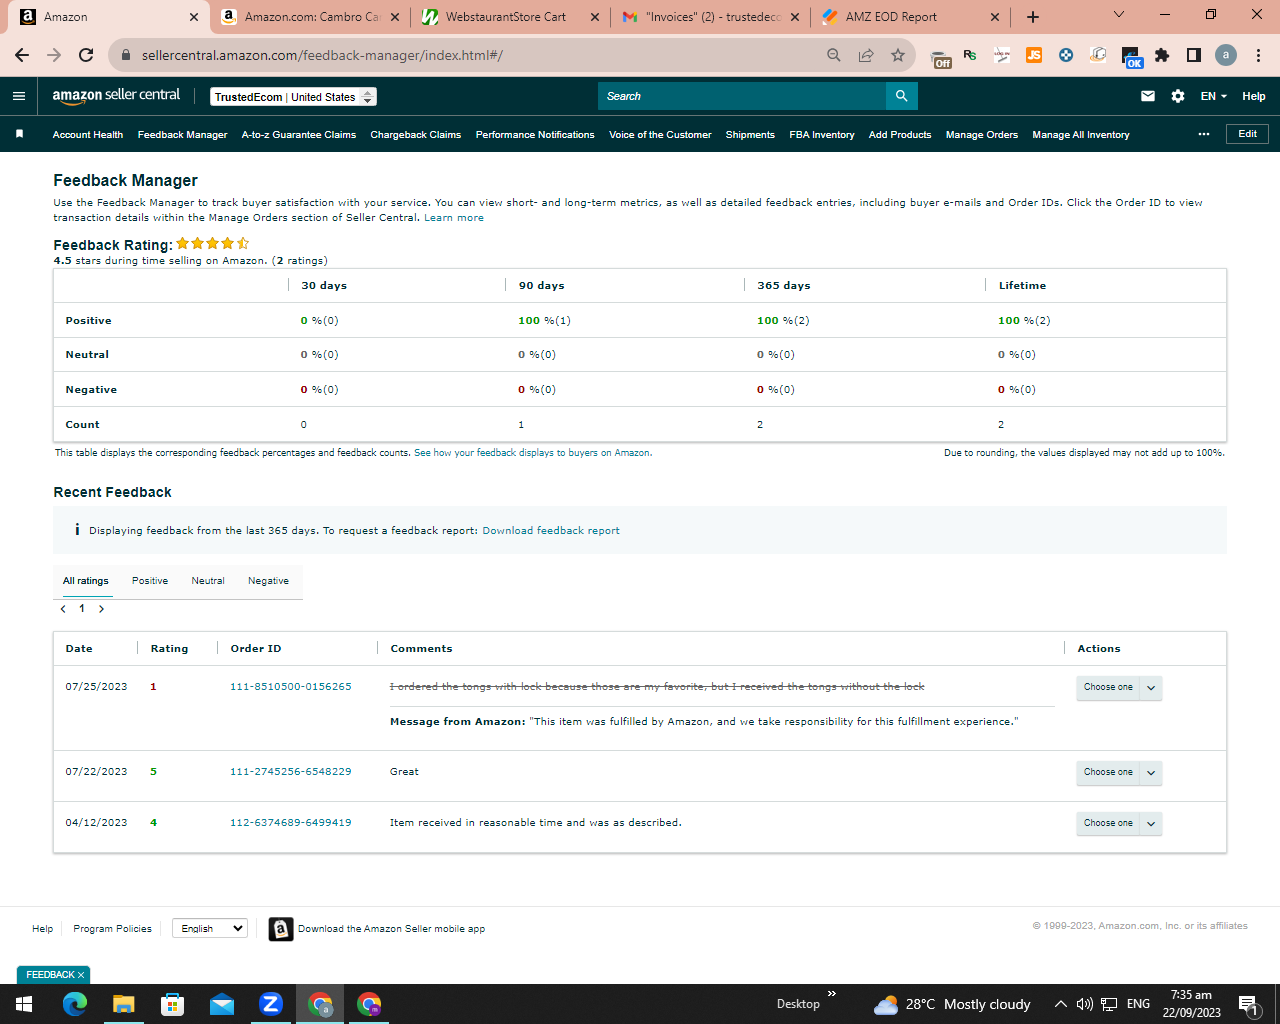Viewport: 1280px width, 1024px height.
Task: Open the Seller Central hamburger menu
Action: (19, 96)
